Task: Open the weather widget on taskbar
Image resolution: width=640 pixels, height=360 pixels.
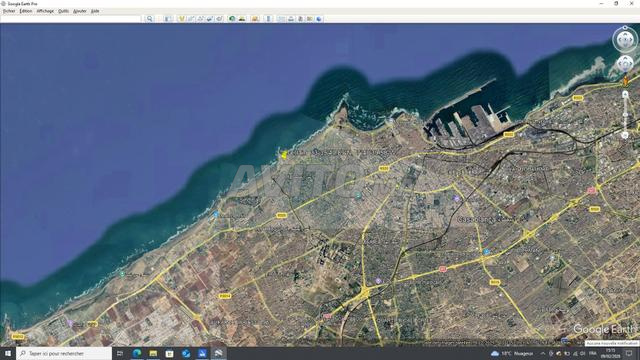Action: pos(512,353)
